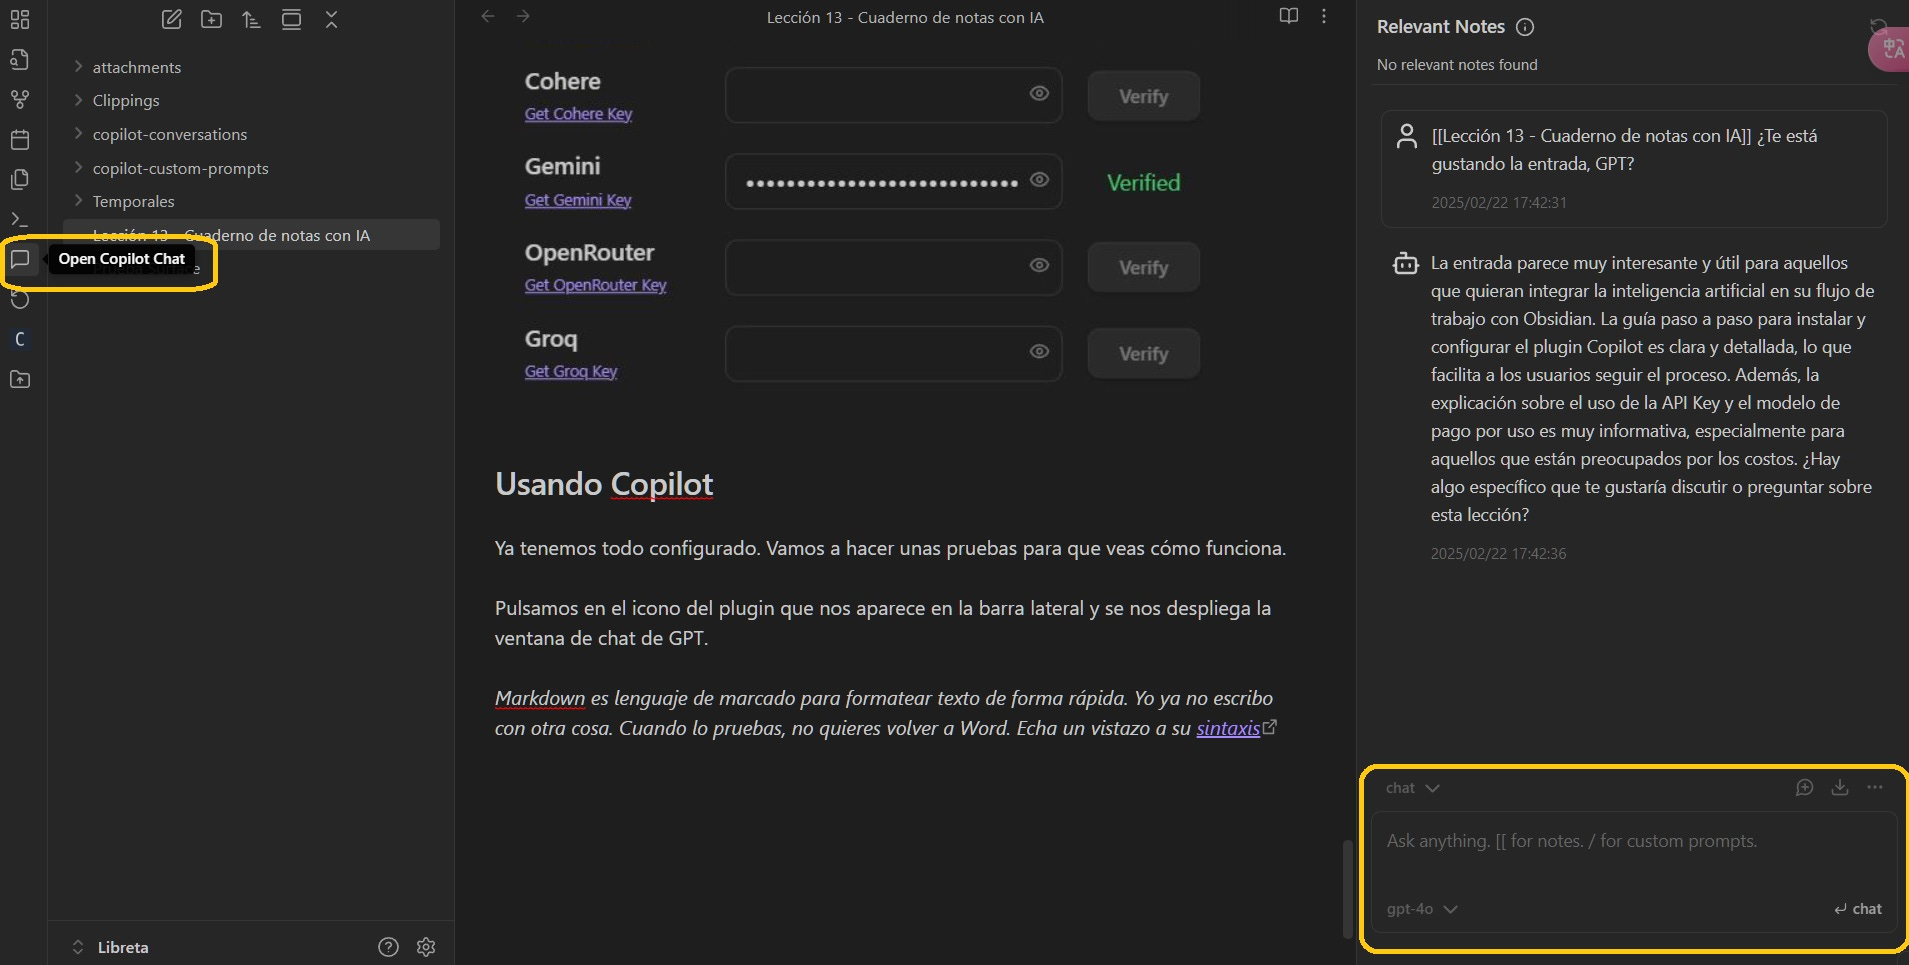Focus the Gemini API key field

click(x=893, y=181)
